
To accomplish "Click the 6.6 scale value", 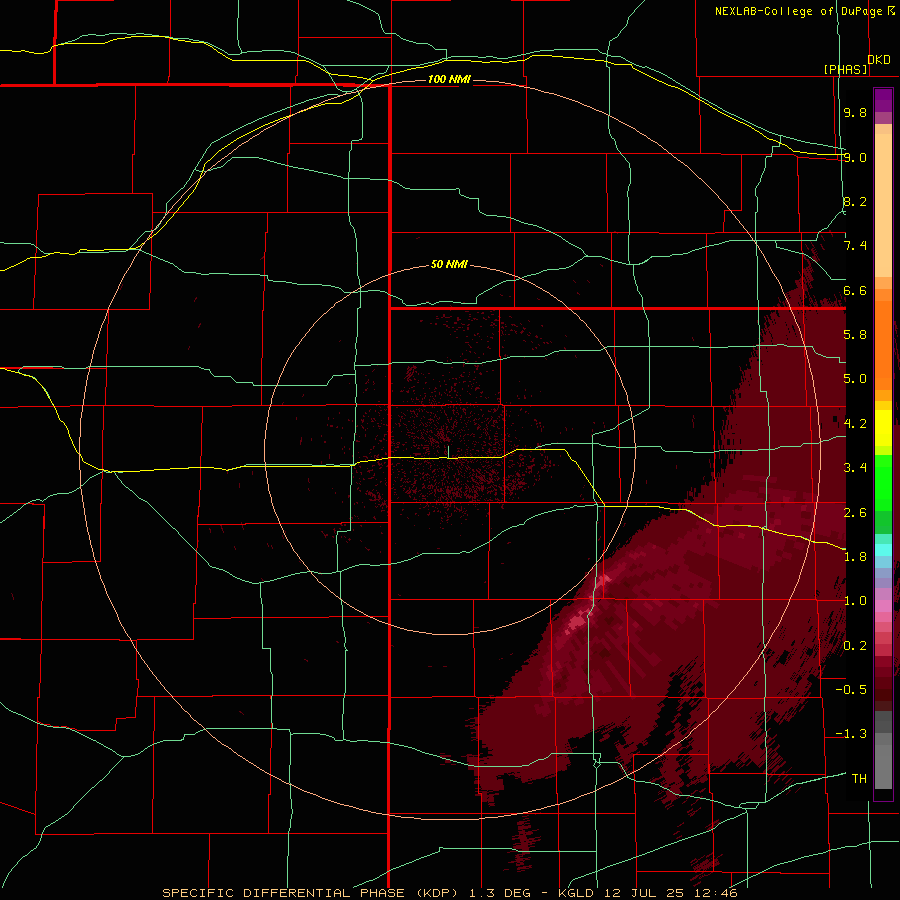I will [x=855, y=290].
